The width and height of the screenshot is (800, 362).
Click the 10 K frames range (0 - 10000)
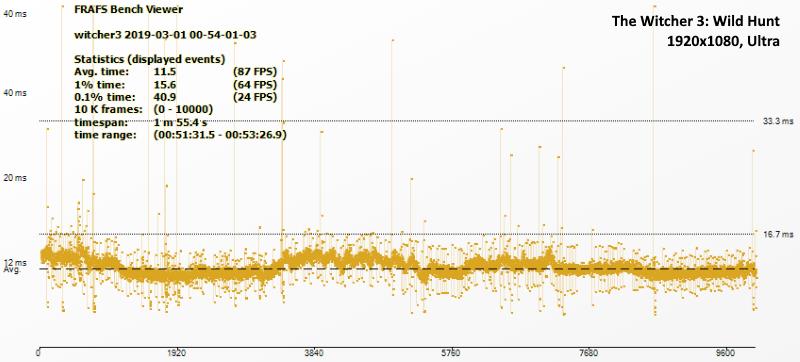click(183, 110)
